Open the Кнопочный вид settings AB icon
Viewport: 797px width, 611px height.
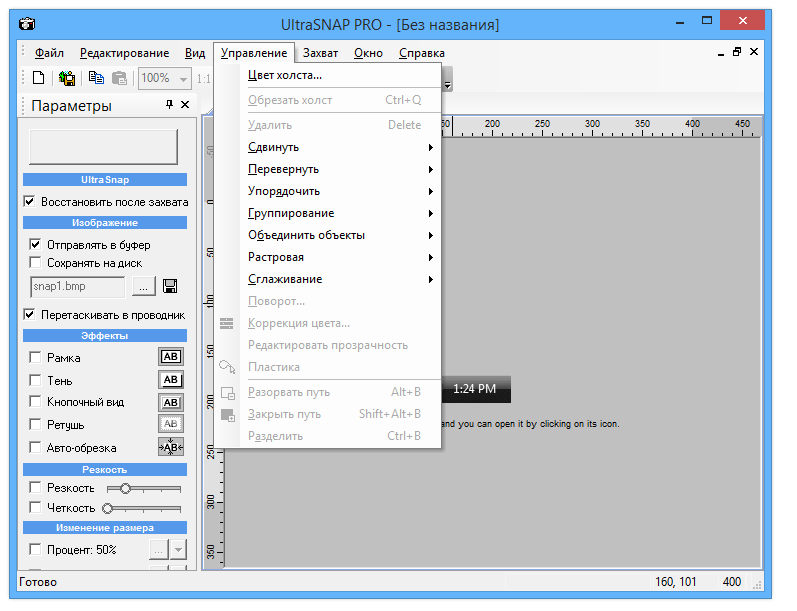(x=171, y=403)
